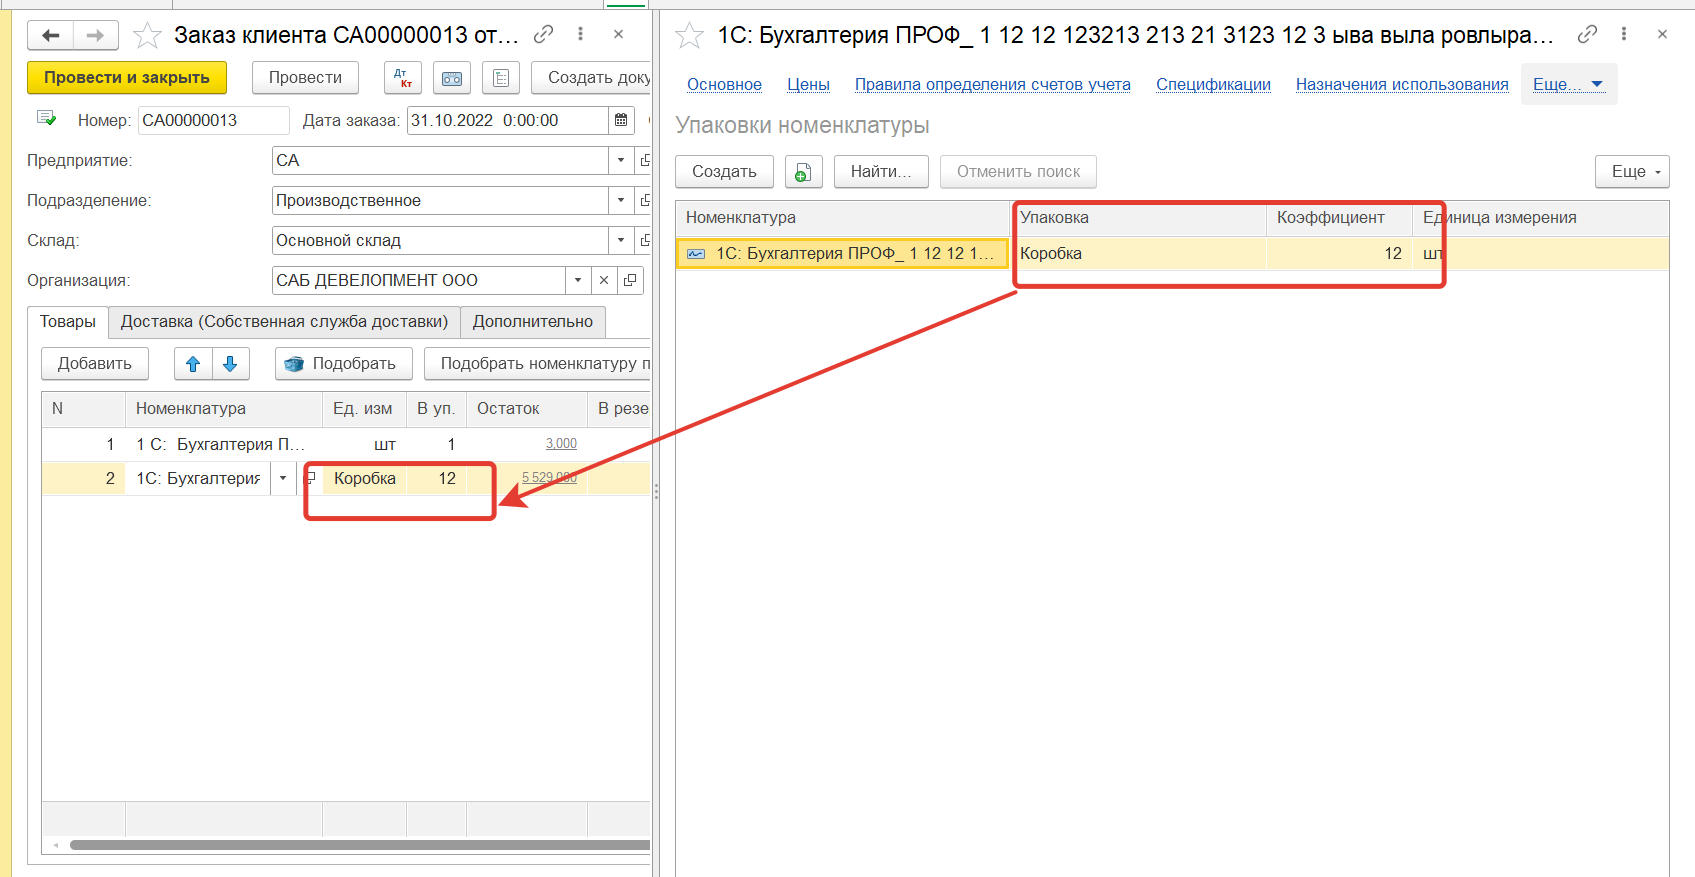Go back using the left arrow button
This screenshot has height=877, width=1695.
[51, 36]
